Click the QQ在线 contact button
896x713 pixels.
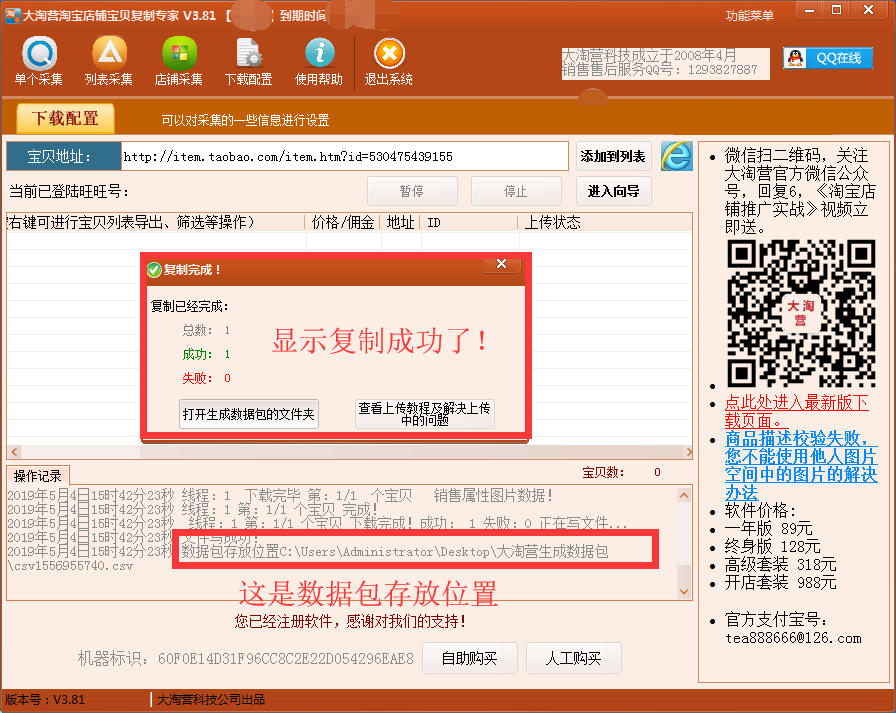pos(828,58)
